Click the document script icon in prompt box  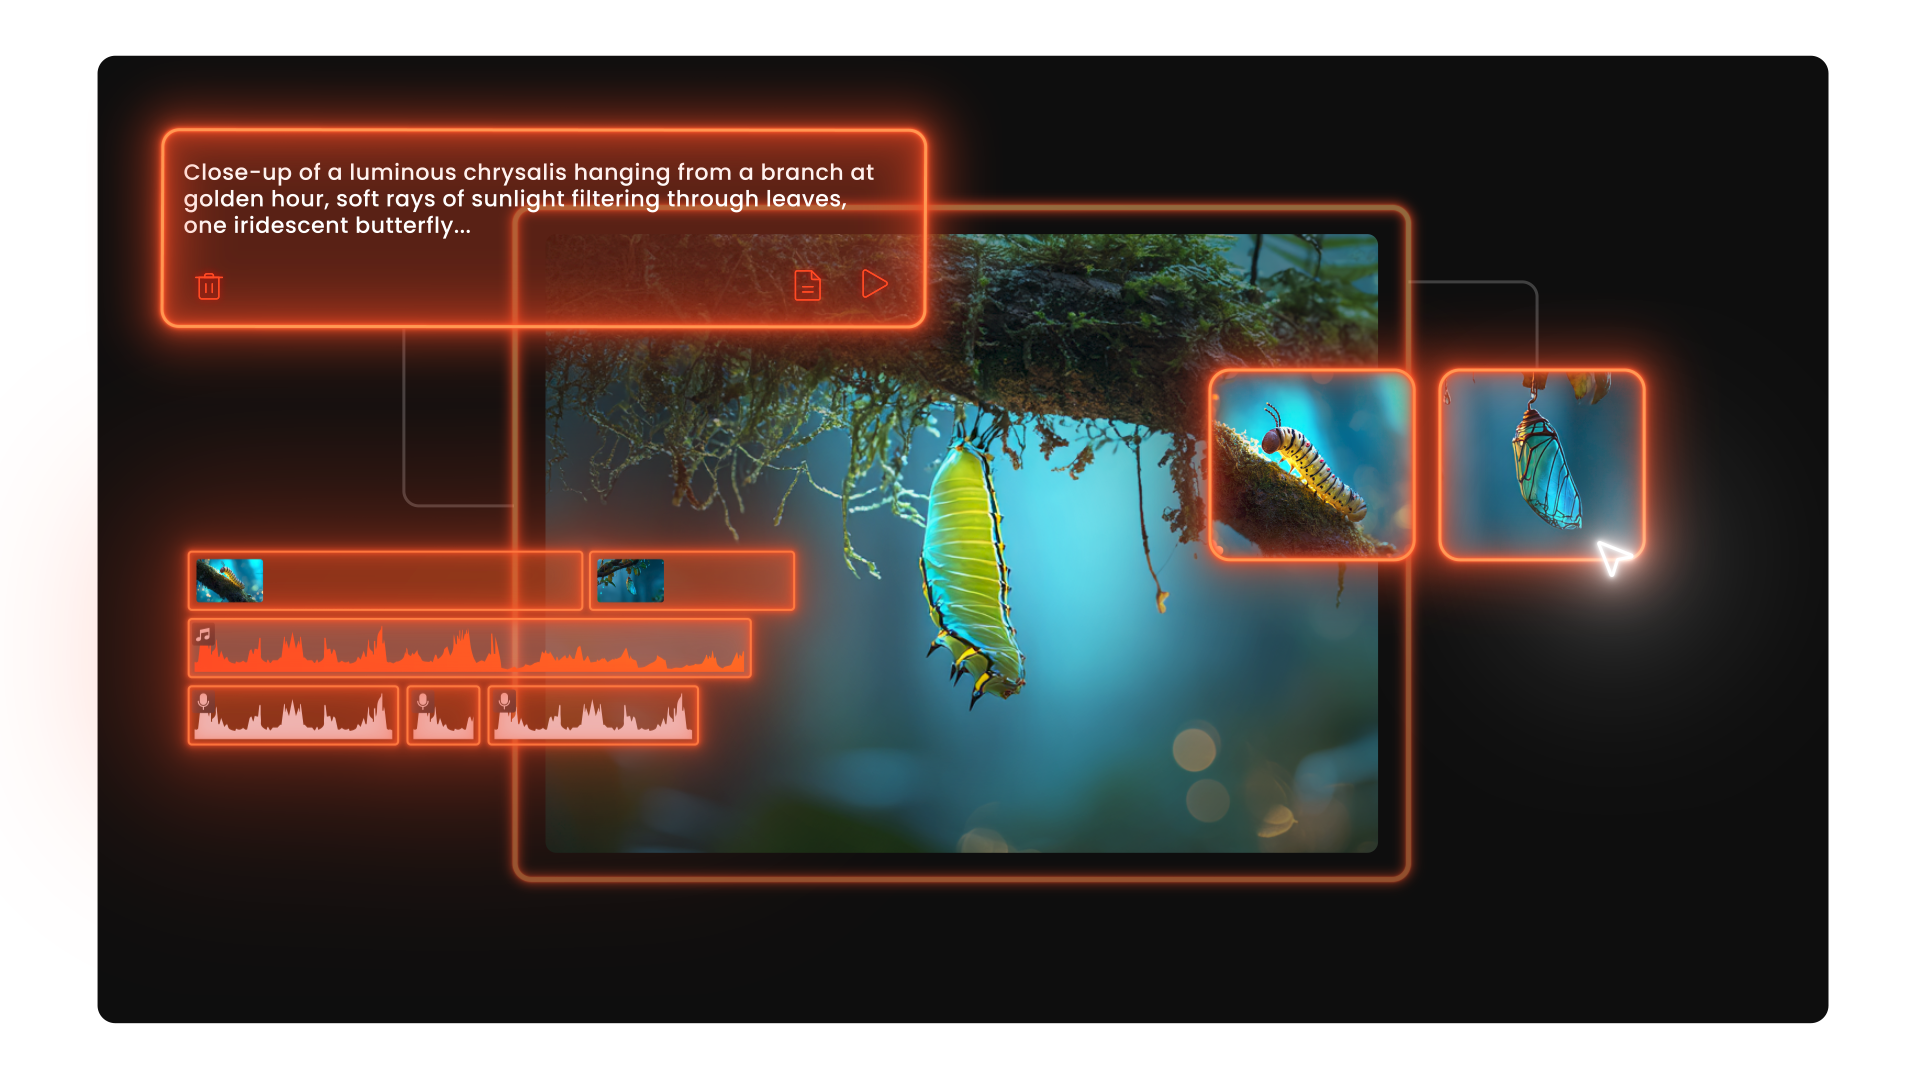click(x=807, y=285)
